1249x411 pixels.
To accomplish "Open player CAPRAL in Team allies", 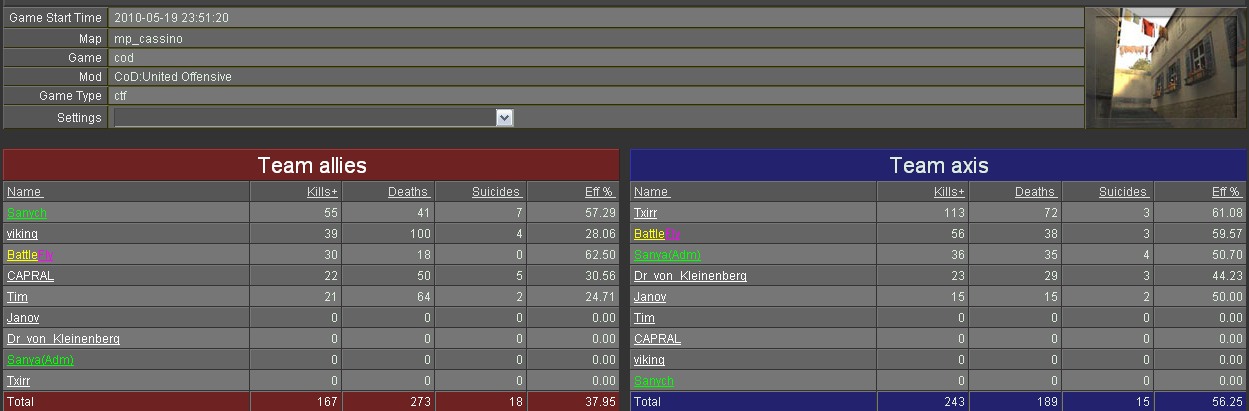I will pos(30,276).
